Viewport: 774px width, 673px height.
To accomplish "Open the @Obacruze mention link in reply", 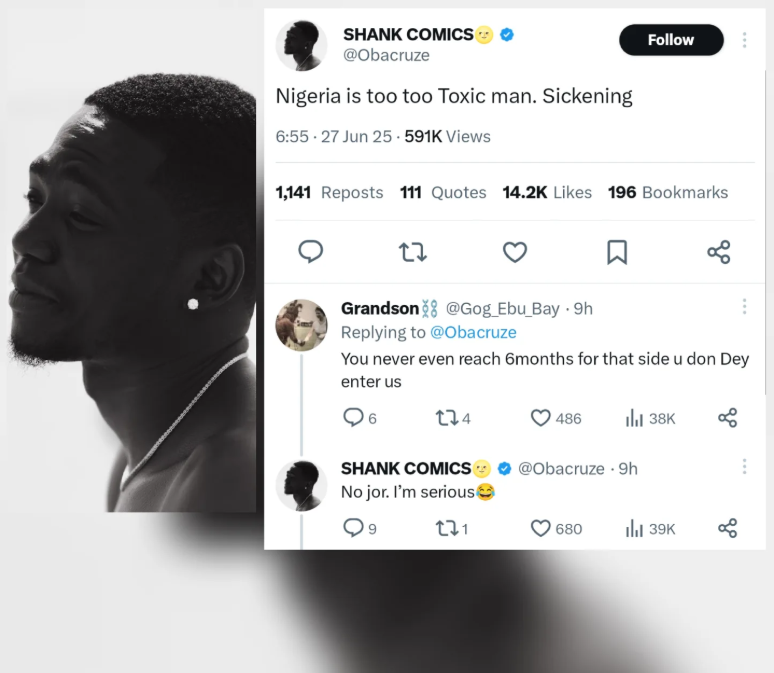I will pos(473,332).
